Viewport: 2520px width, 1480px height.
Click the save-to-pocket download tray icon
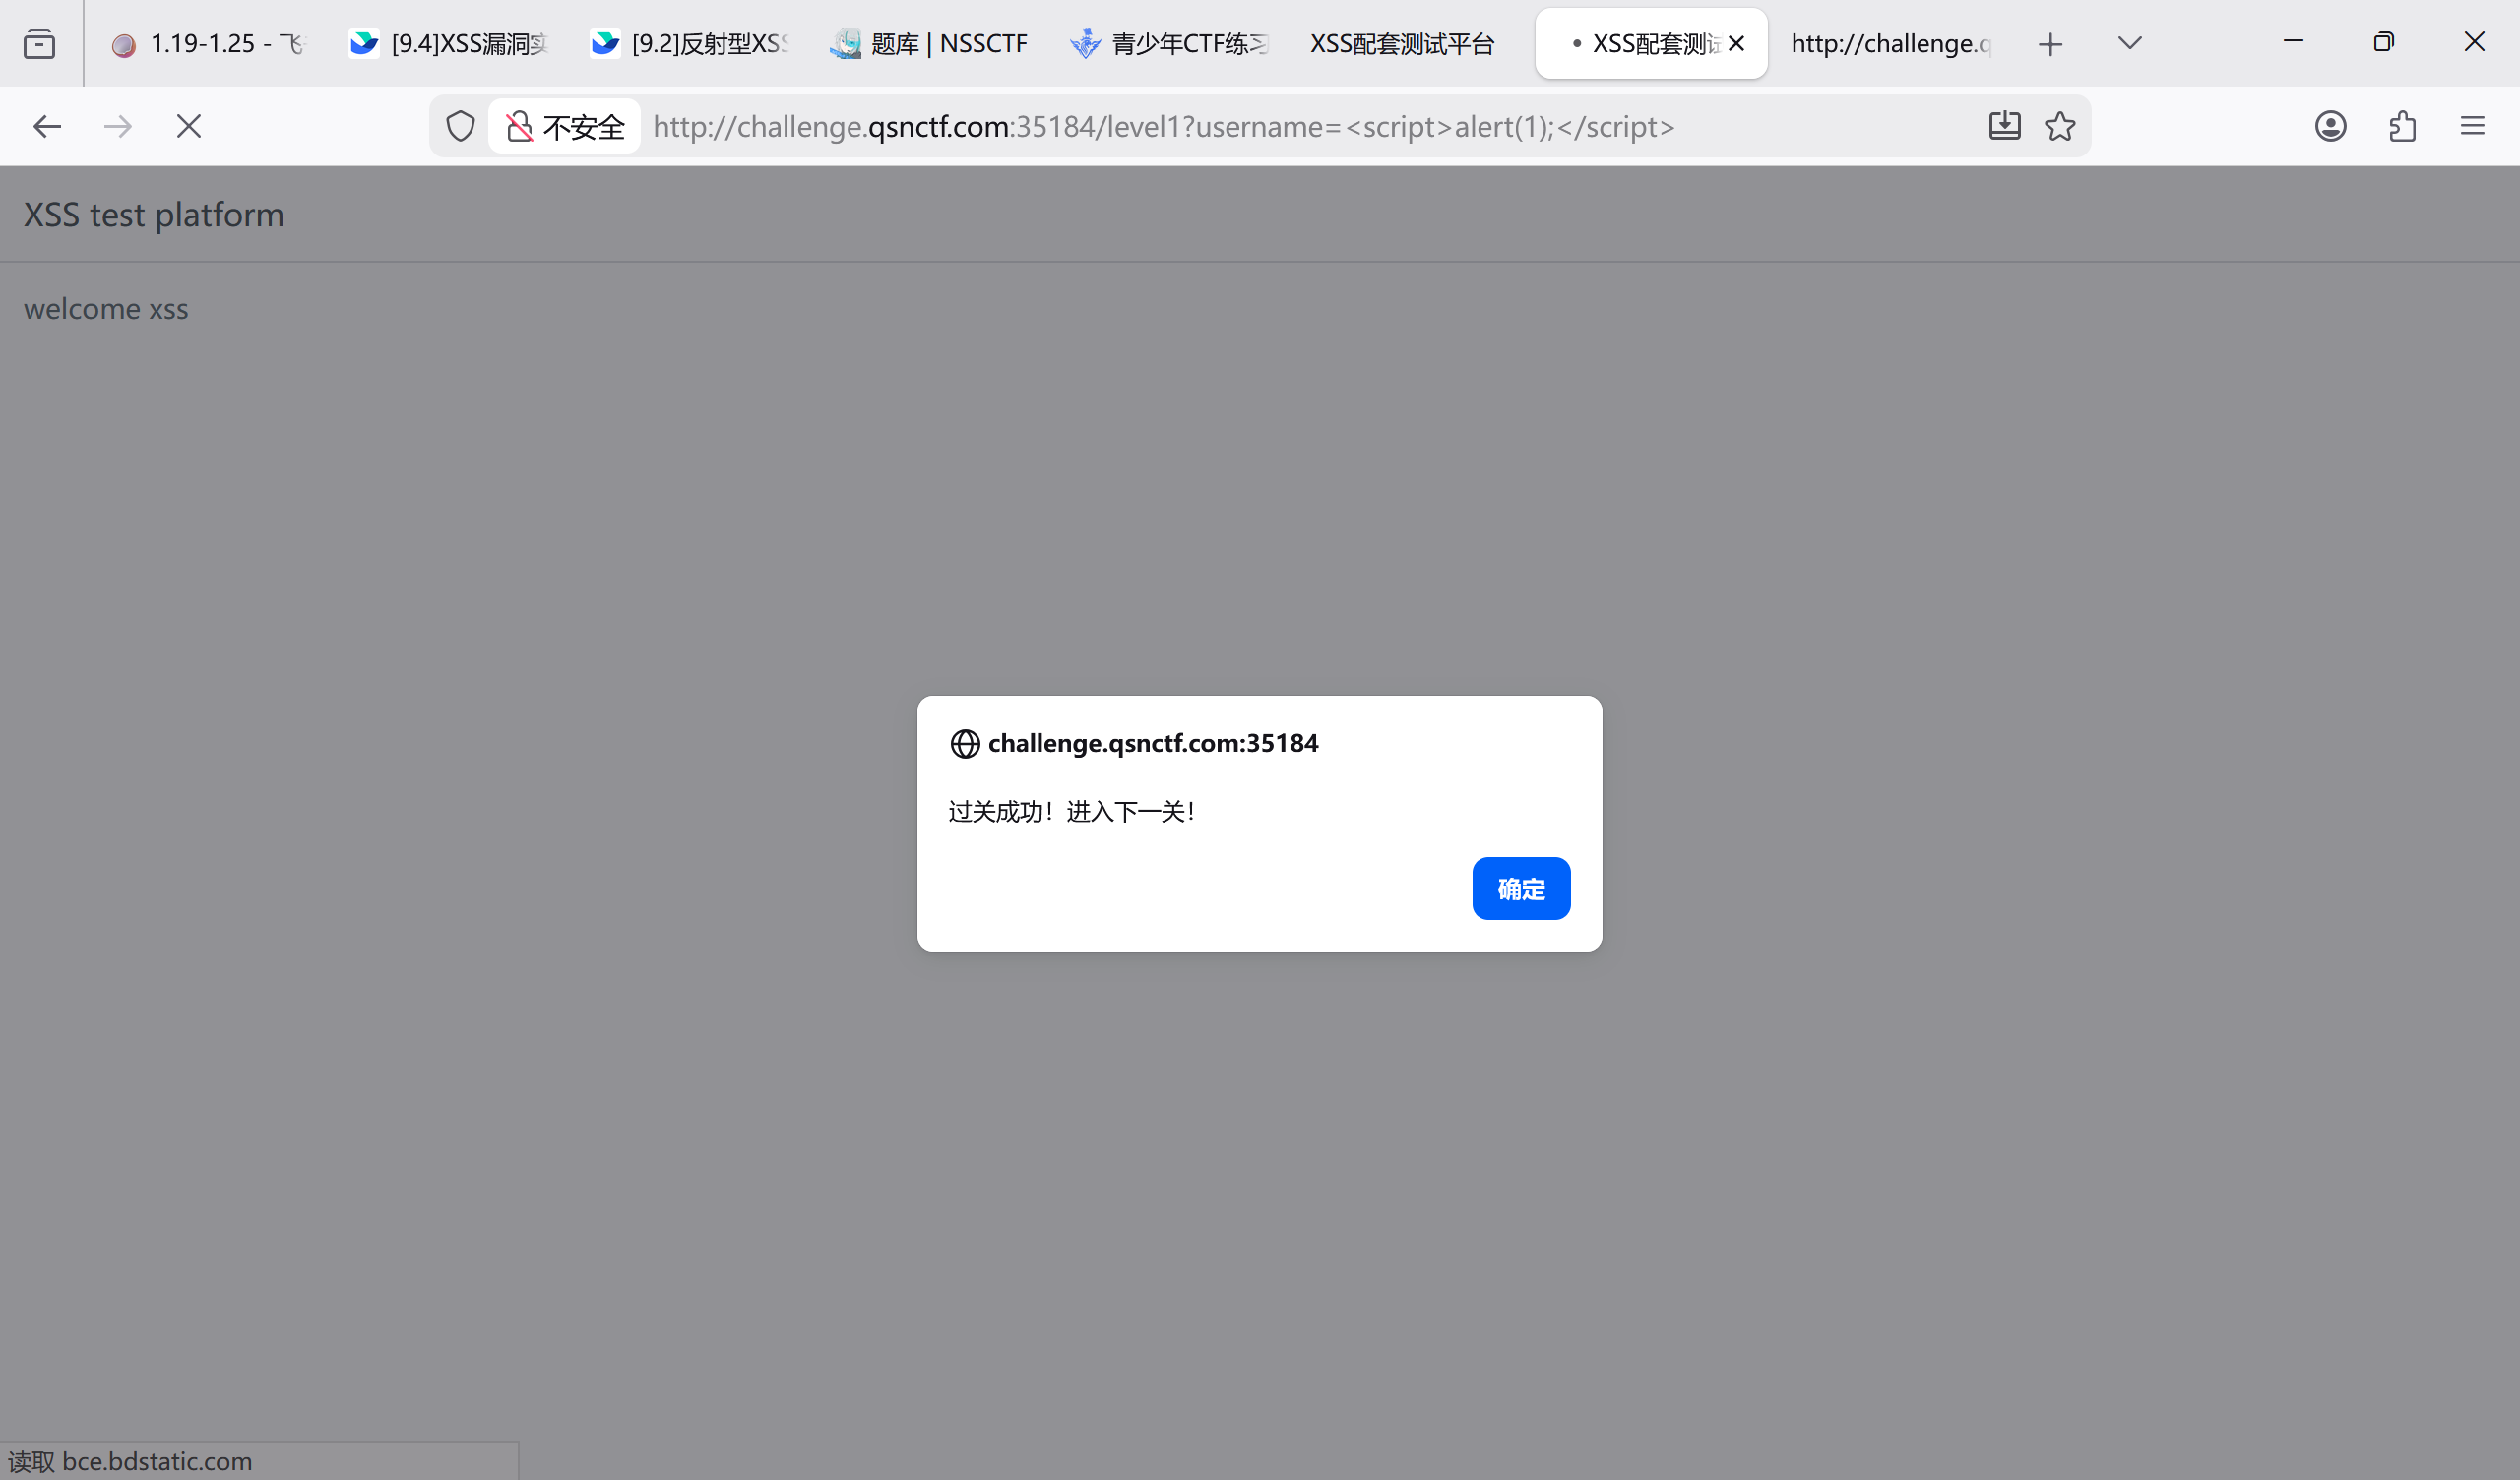(2004, 126)
